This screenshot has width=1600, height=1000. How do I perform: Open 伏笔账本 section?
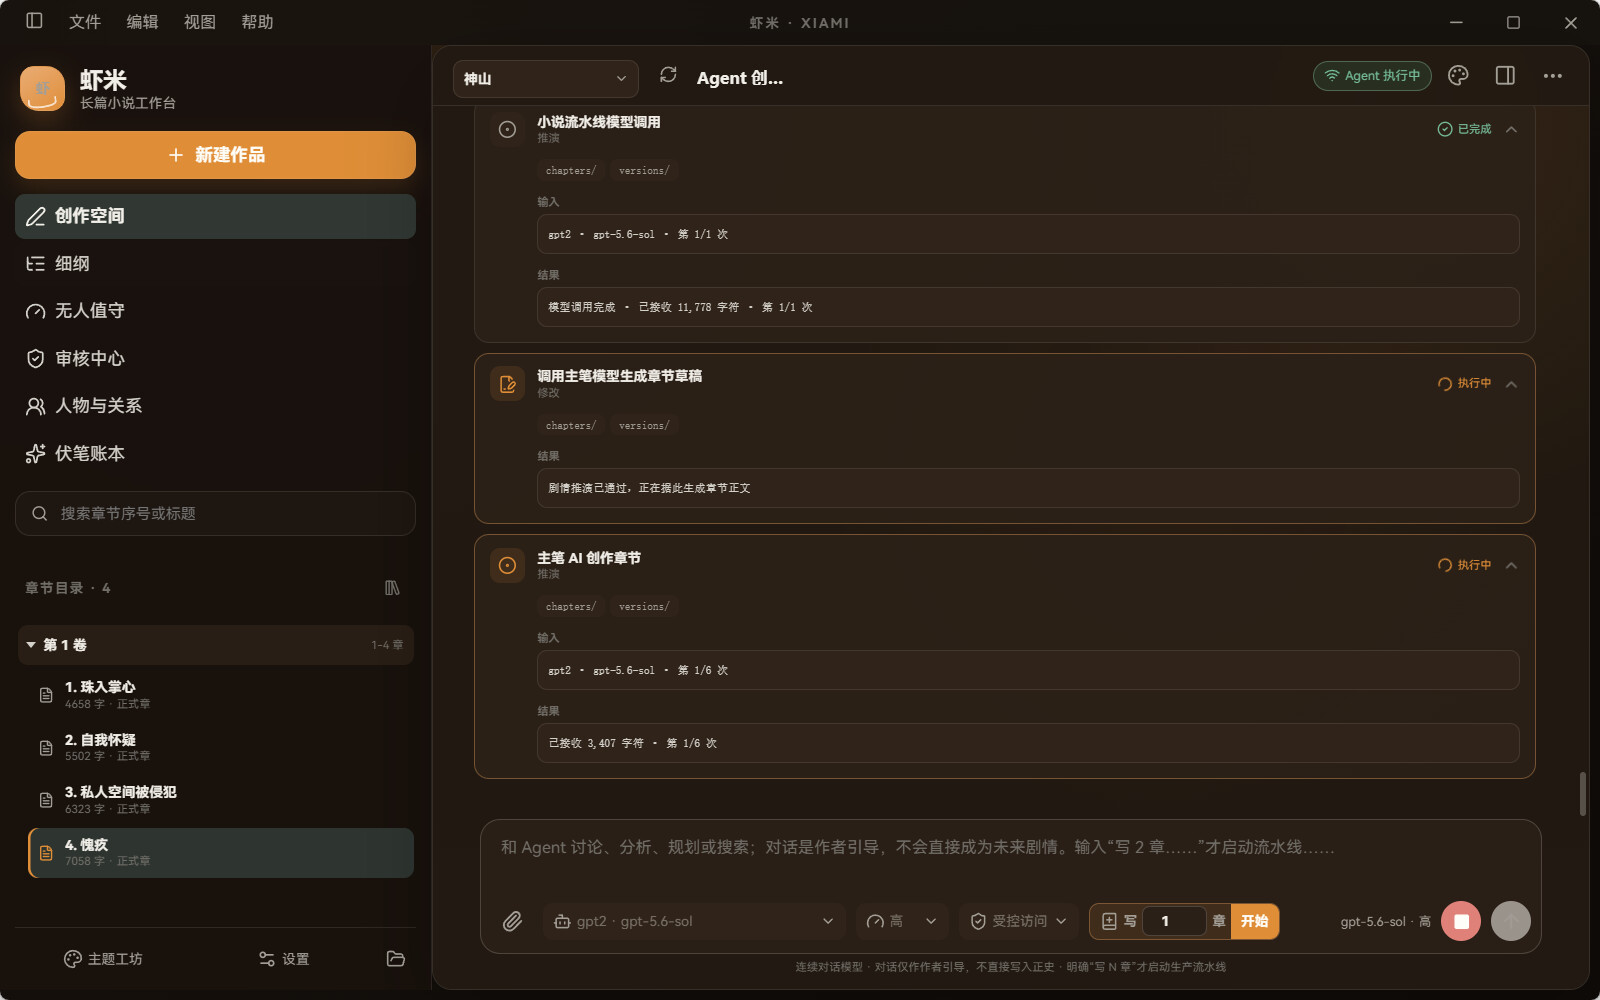pyautogui.click(x=215, y=454)
